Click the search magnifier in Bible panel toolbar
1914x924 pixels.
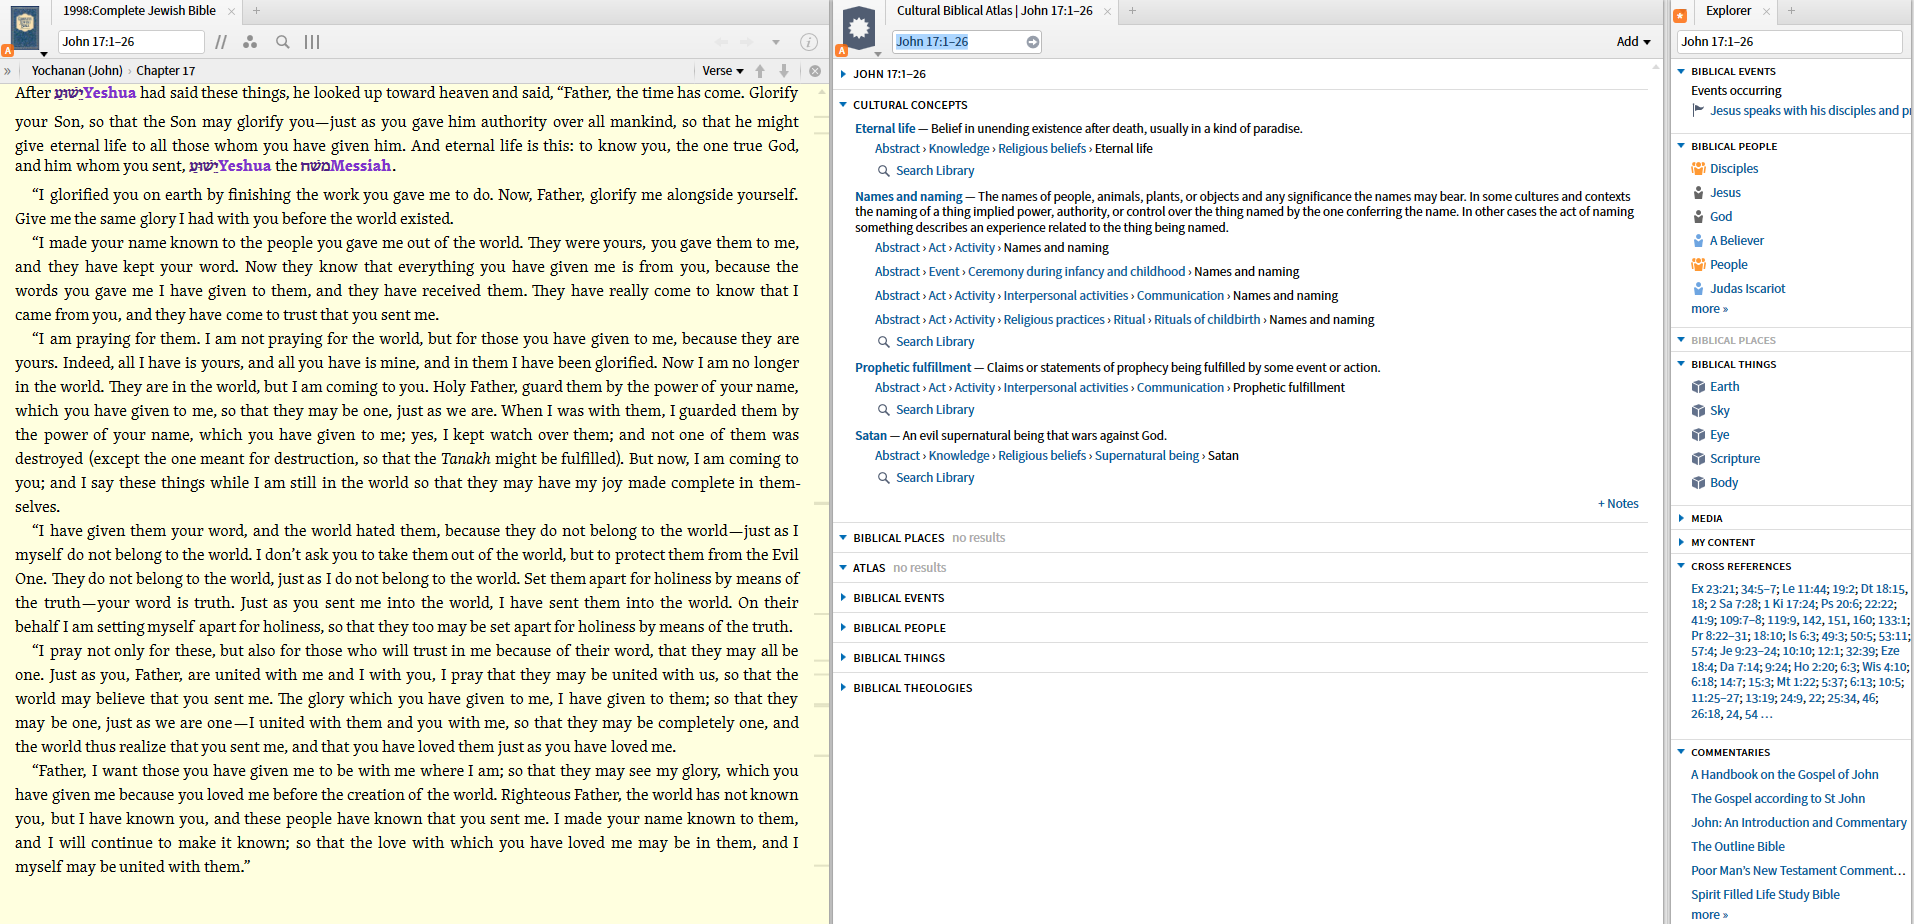[283, 42]
